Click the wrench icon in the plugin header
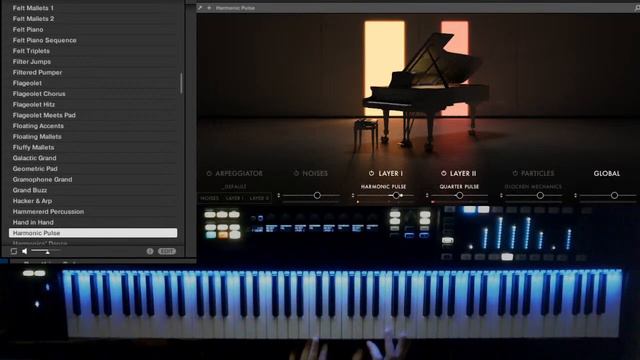 200,8
